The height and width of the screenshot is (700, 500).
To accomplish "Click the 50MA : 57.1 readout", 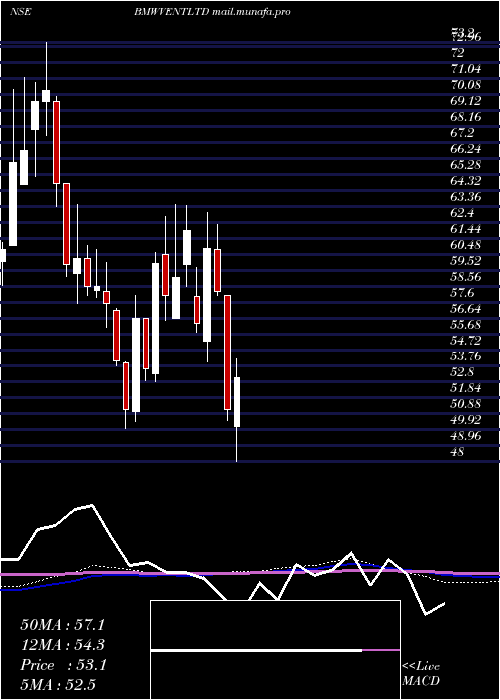I will [63, 625].
